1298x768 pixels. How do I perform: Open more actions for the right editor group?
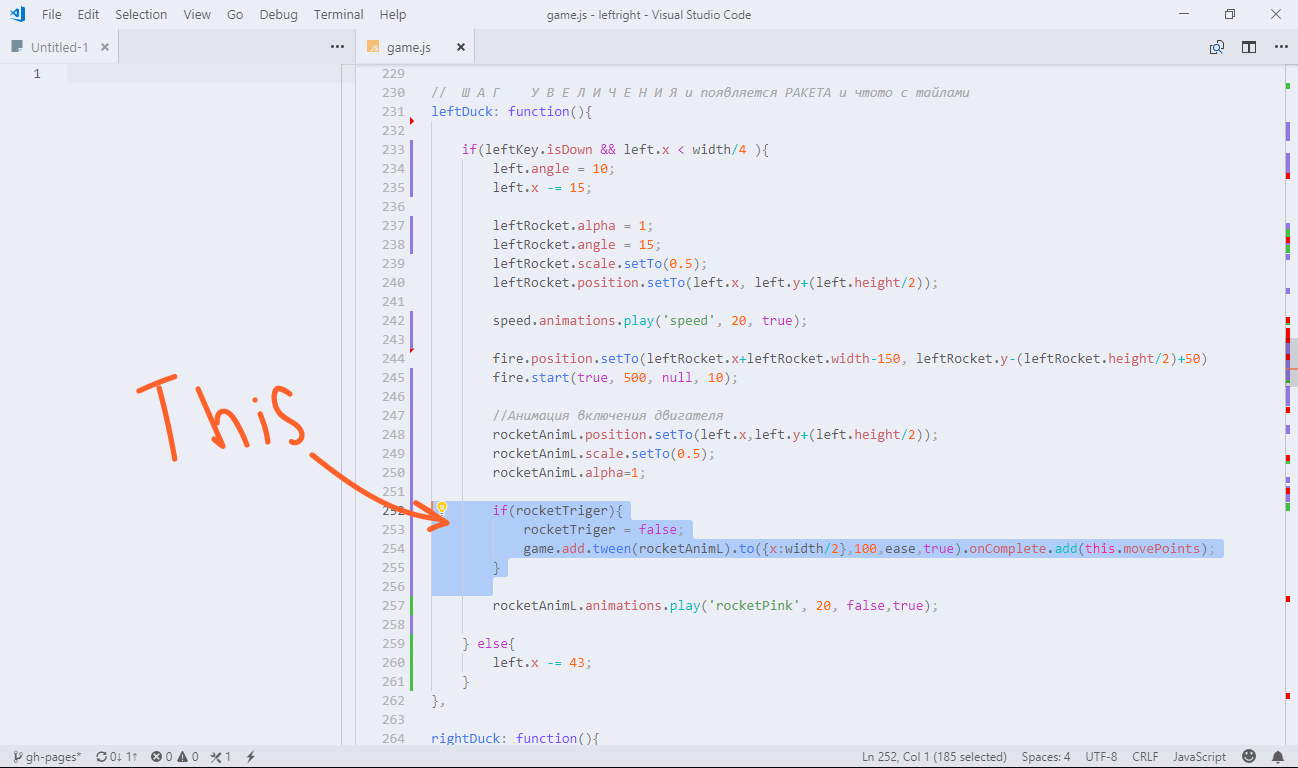(x=1281, y=47)
